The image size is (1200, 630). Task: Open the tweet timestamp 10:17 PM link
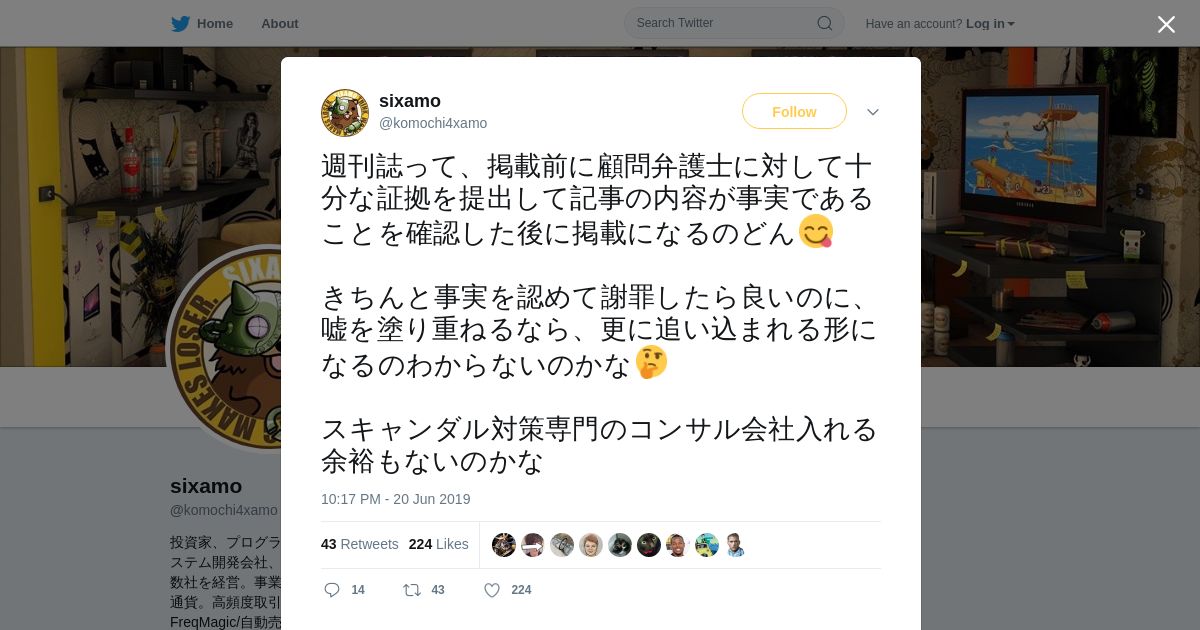click(x=395, y=499)
